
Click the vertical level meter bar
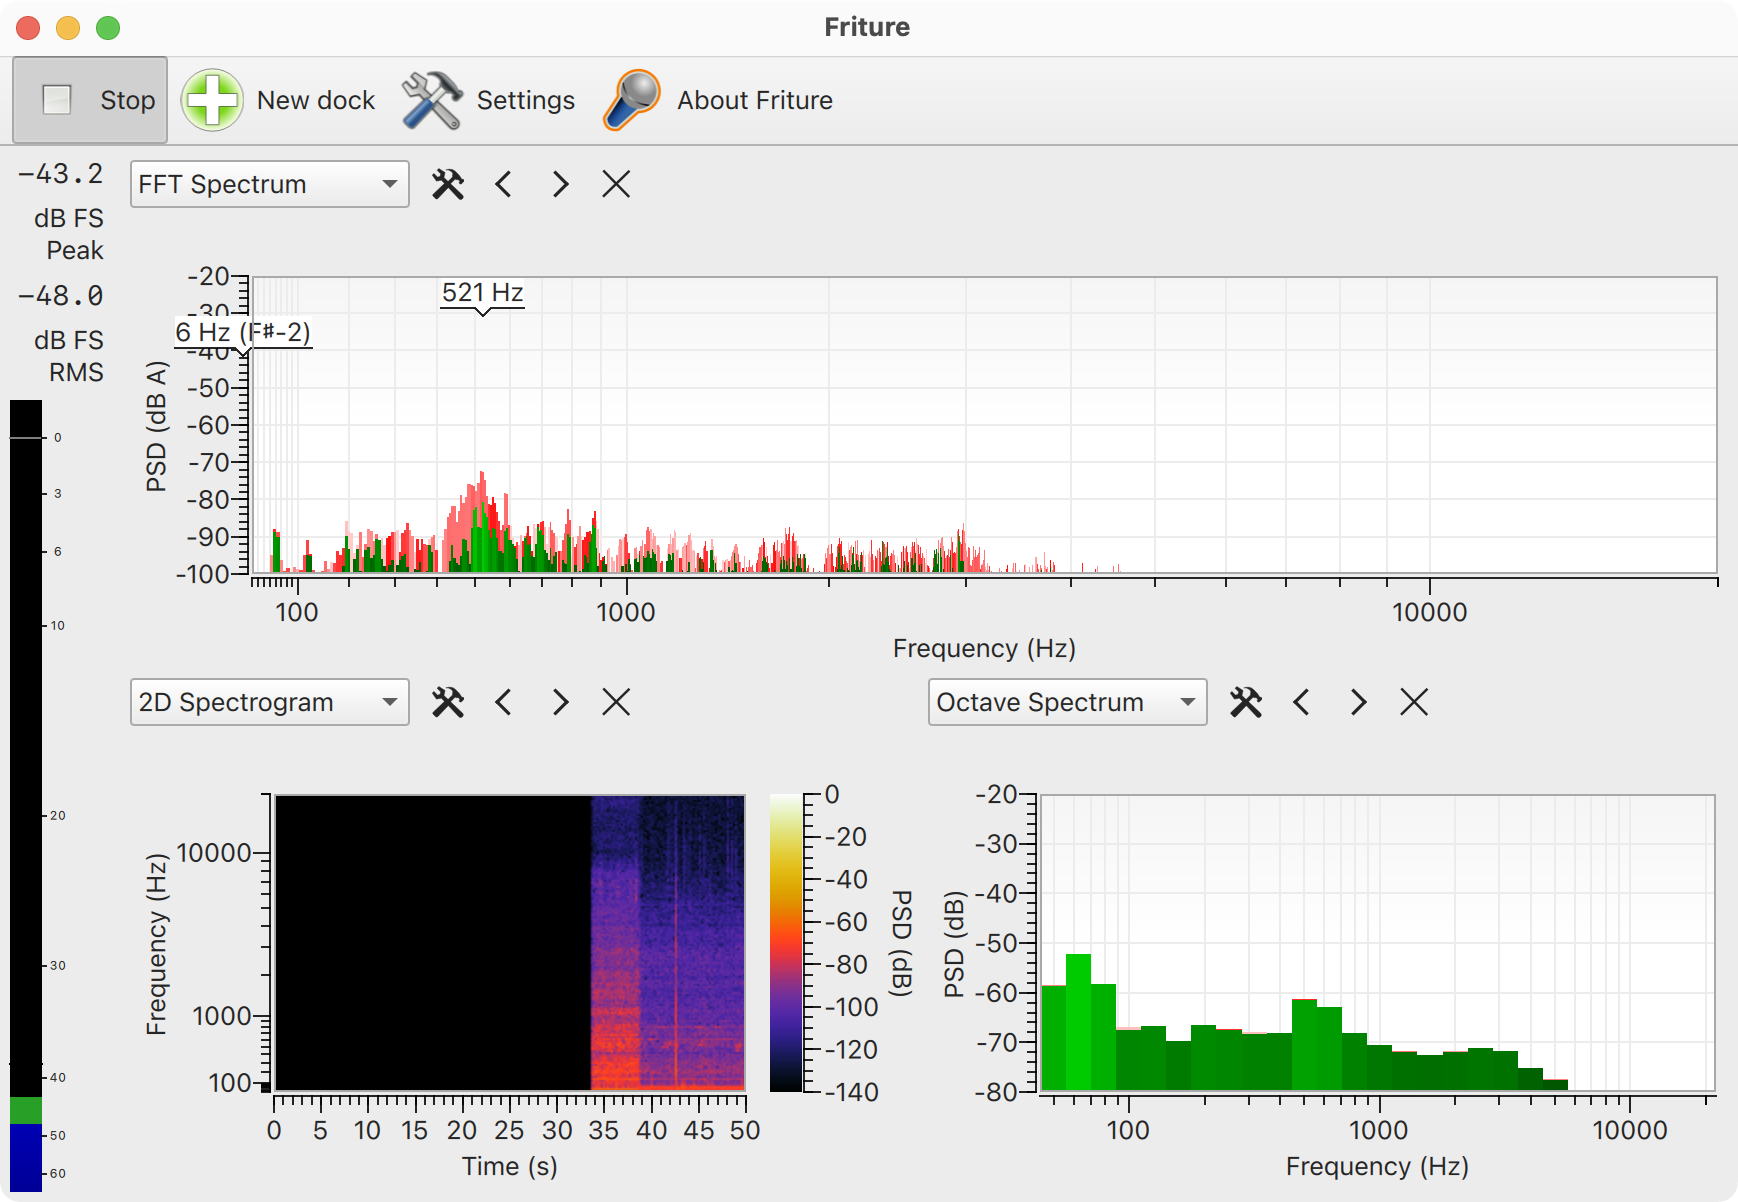(26, 796)
